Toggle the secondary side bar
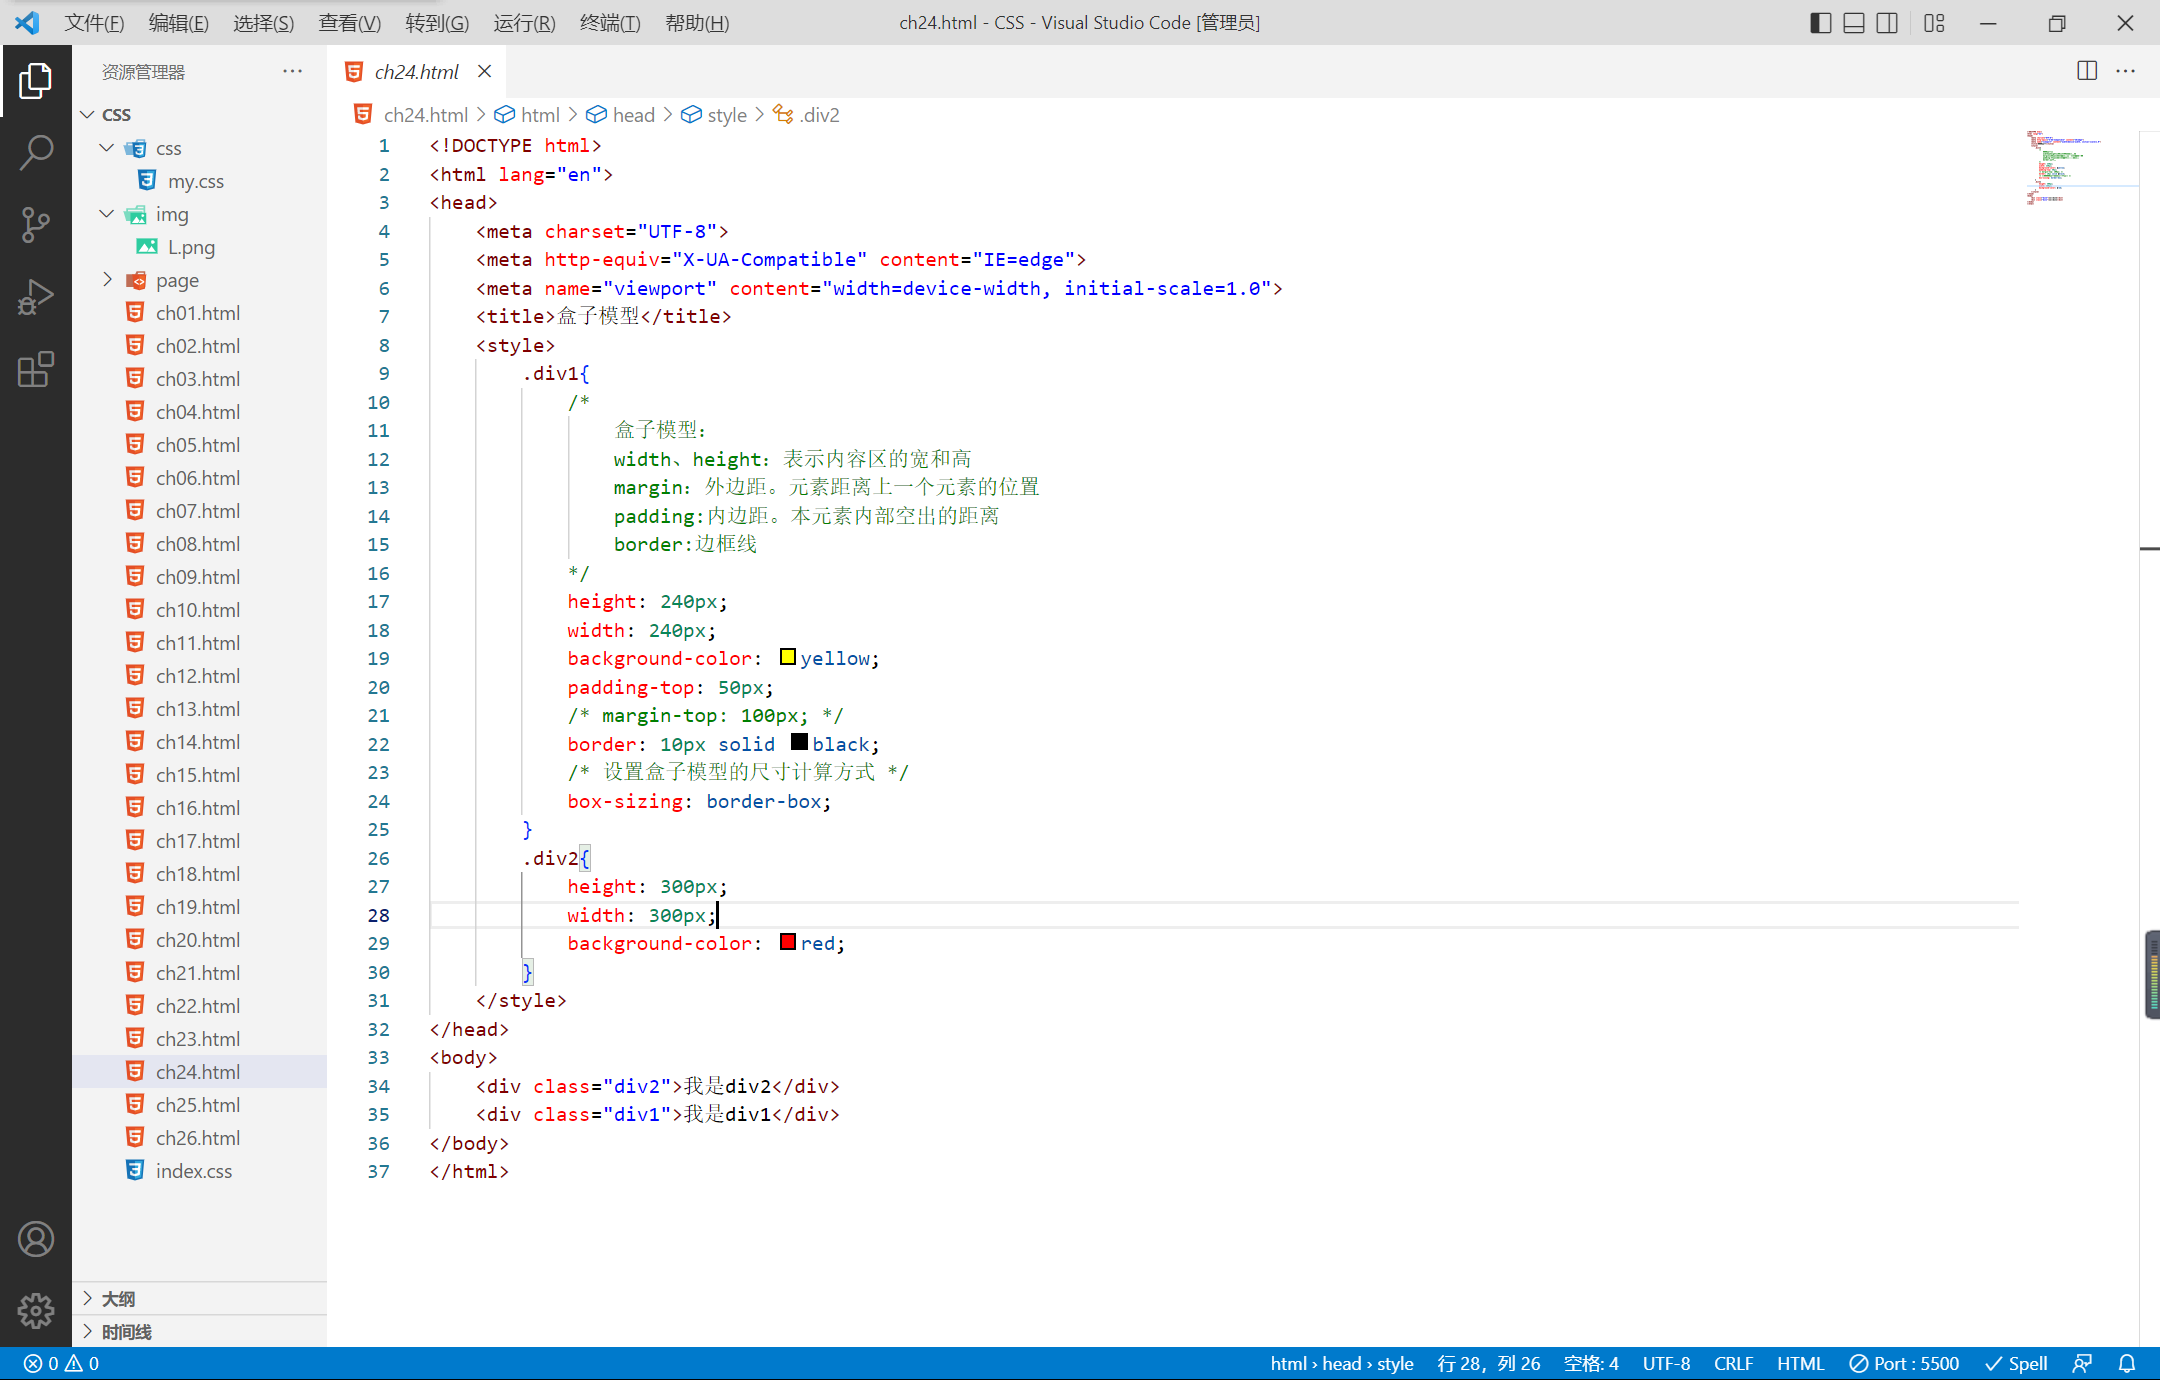The height and width of the screenshot is (1380, 2160). 1887,23
